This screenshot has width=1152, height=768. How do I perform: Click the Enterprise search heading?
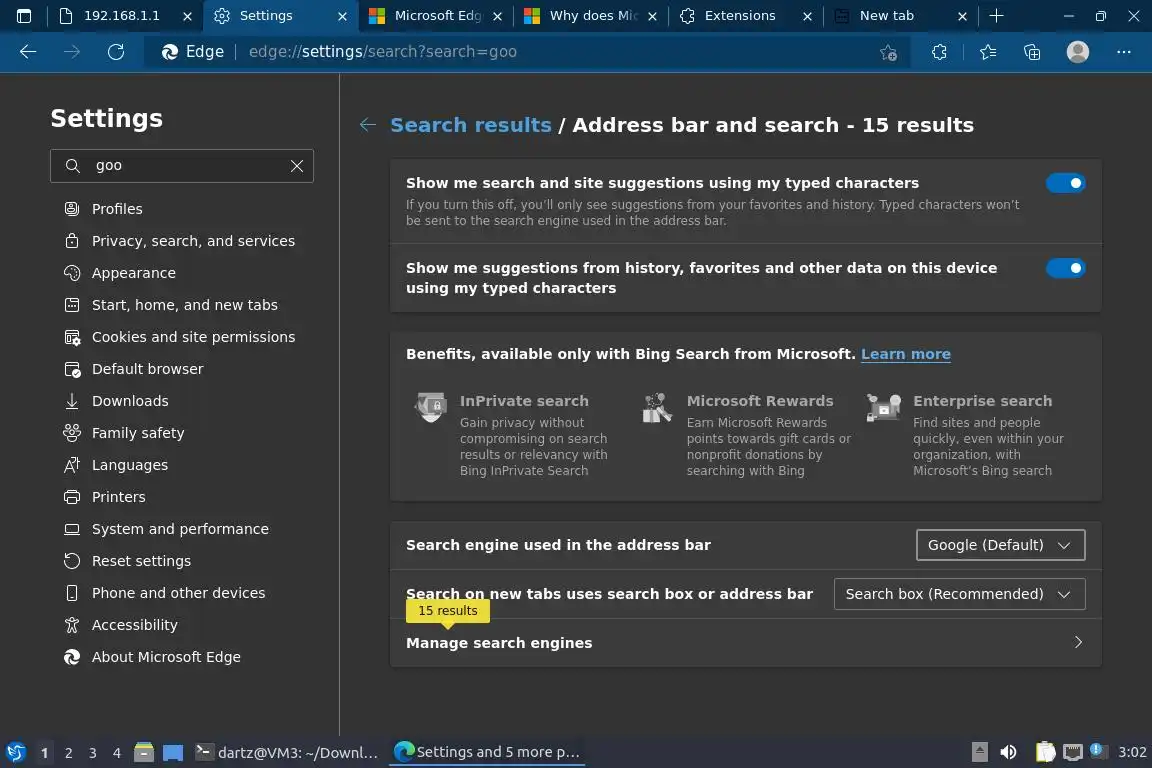pyautogui.click(x=982, y=401)
